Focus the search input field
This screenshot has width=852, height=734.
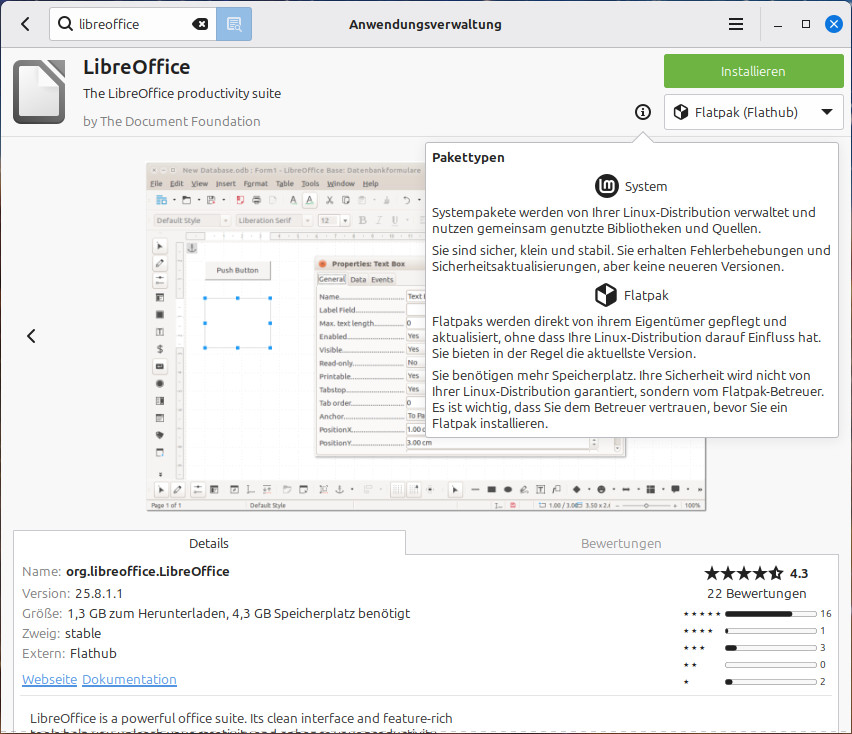(x=130, y=24)
